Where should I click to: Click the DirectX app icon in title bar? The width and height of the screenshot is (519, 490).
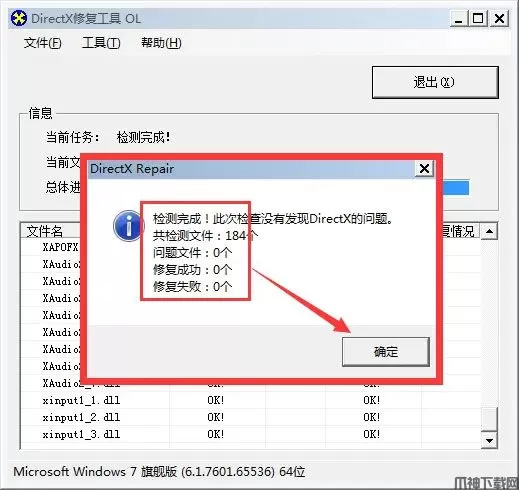coord(19,18)
